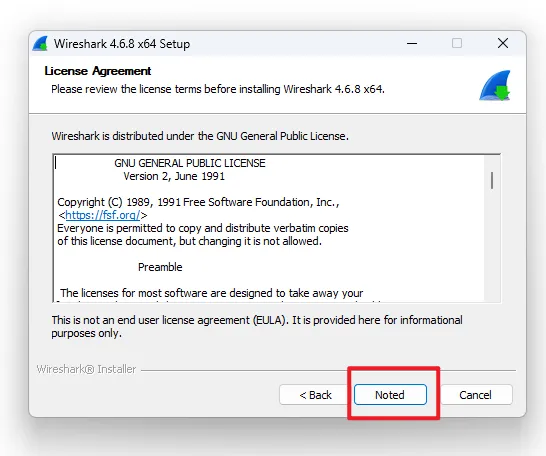Image resolution: width=546 pixels, height=456 pixels.
Task: Click the 'License Agreement' header title
Action: [x=98, y=71]
